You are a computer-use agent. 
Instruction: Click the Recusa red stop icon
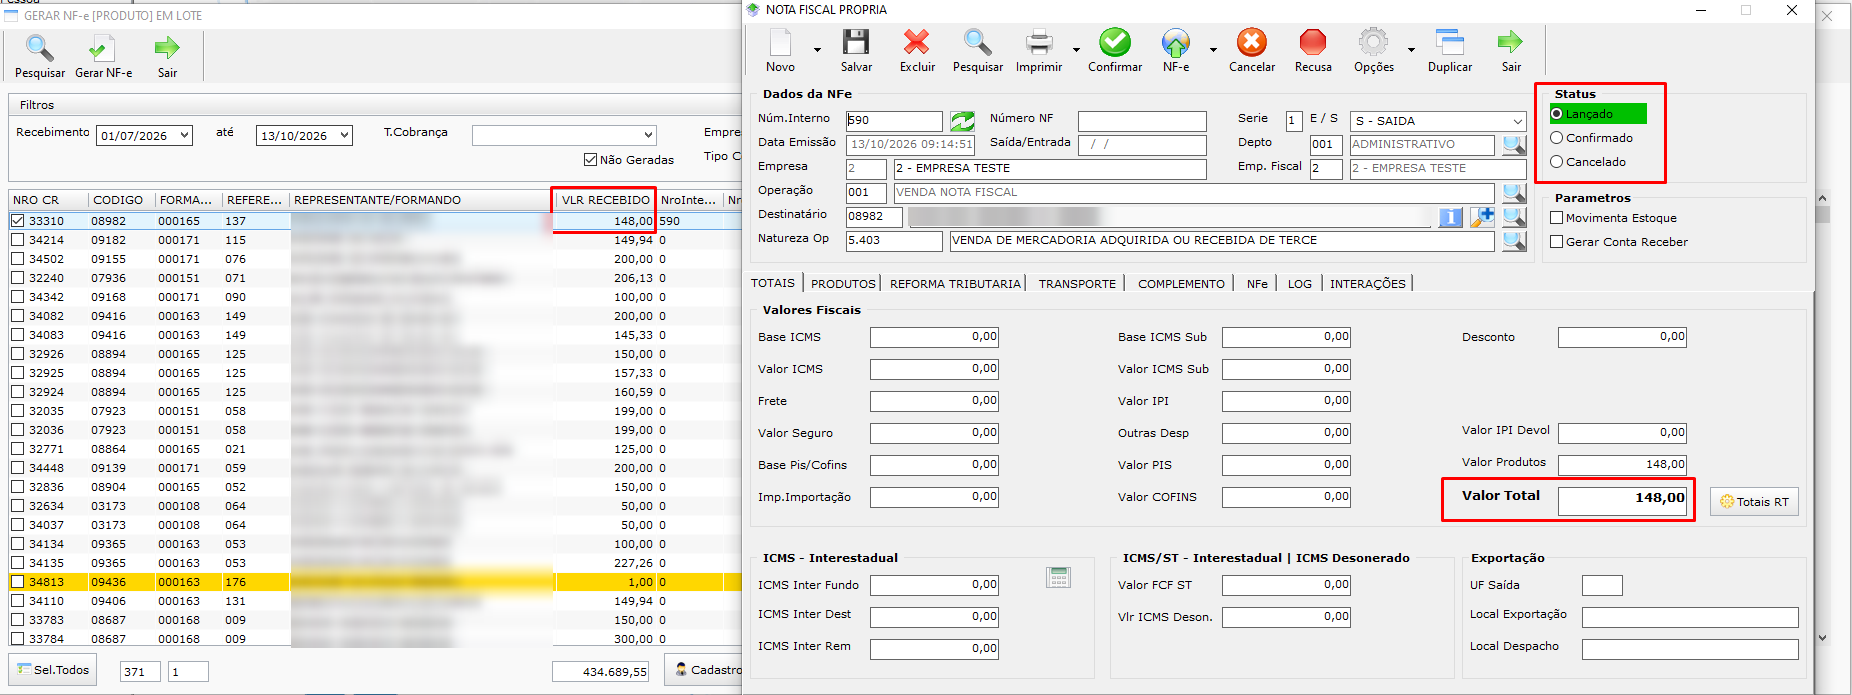[1312, 42]
